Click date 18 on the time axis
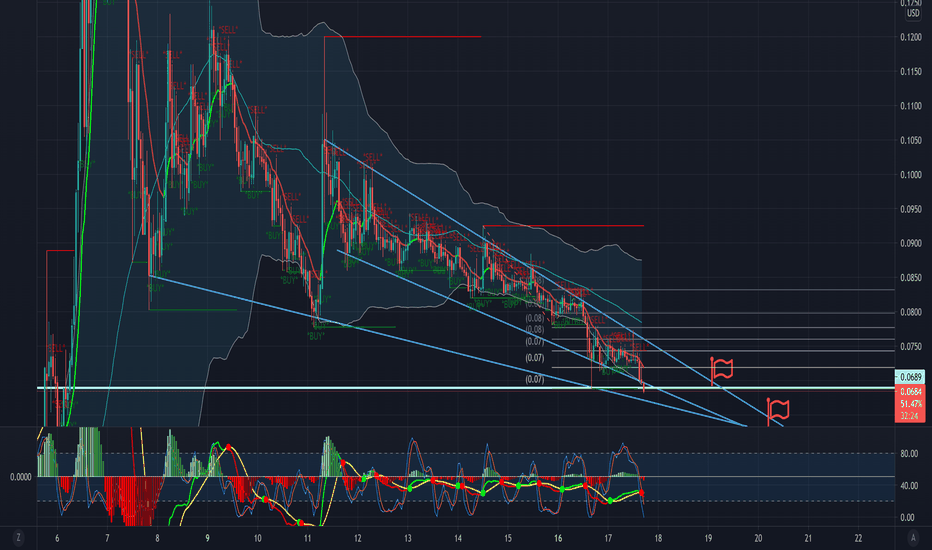This screenshot has height=550, width=932. point(658,538)
